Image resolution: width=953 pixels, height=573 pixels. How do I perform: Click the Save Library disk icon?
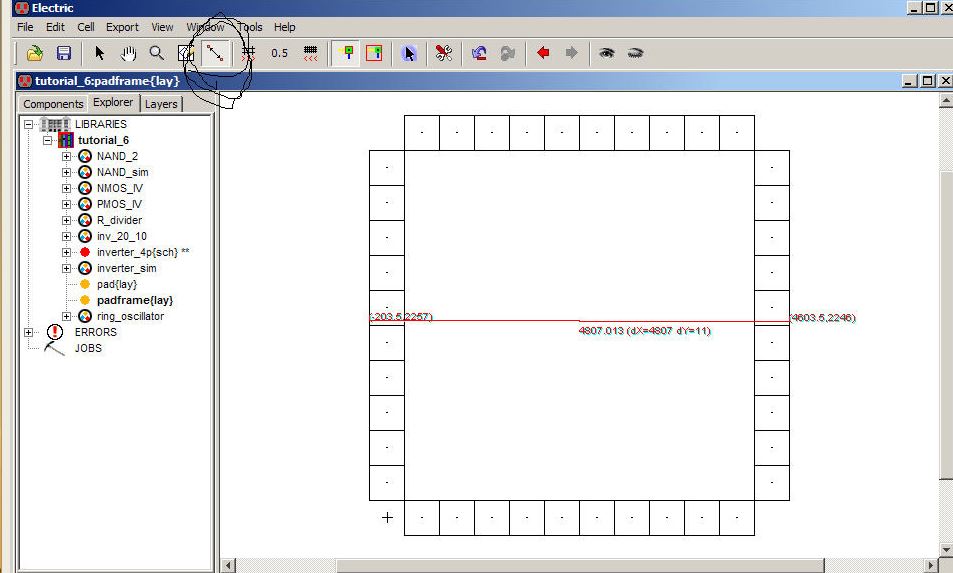tap(63, 53)
